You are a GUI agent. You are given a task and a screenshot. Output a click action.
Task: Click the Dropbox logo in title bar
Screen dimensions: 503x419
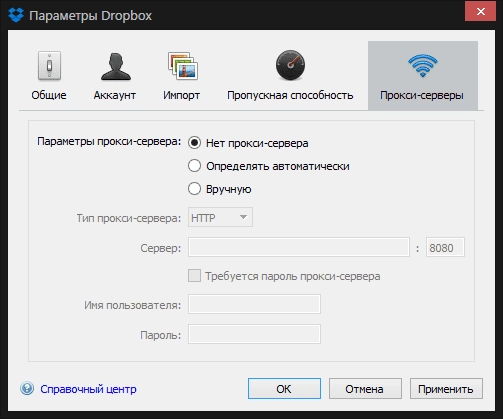coord(16,15)
